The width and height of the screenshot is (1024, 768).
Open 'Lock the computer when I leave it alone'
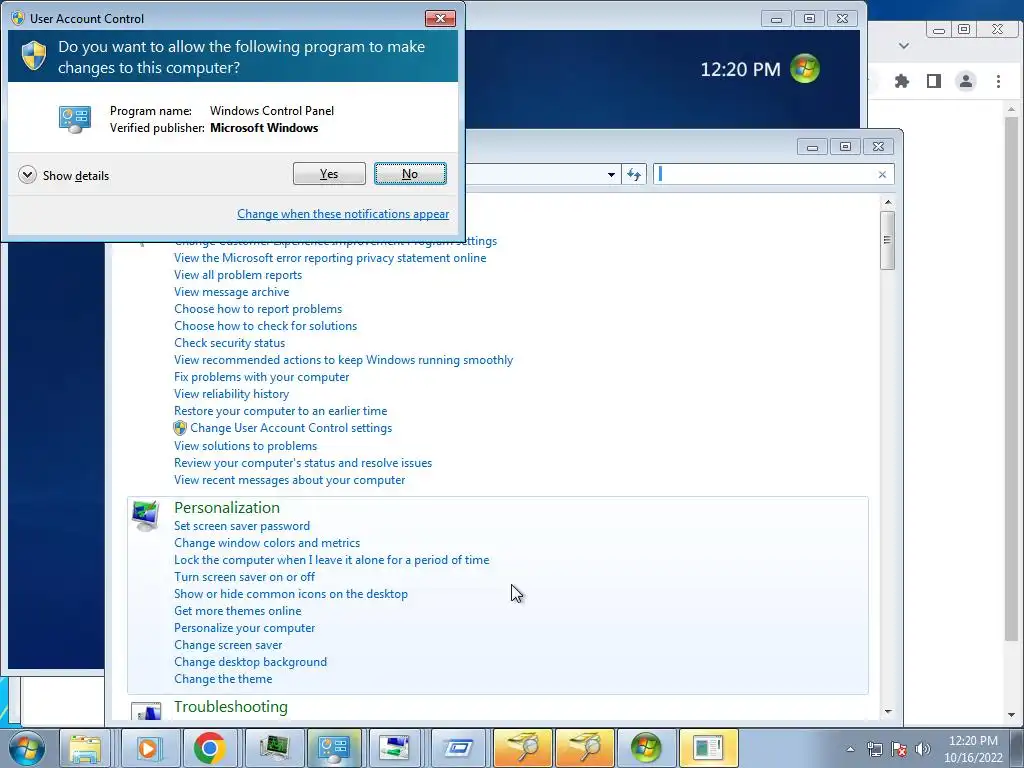tap(331, 560)
